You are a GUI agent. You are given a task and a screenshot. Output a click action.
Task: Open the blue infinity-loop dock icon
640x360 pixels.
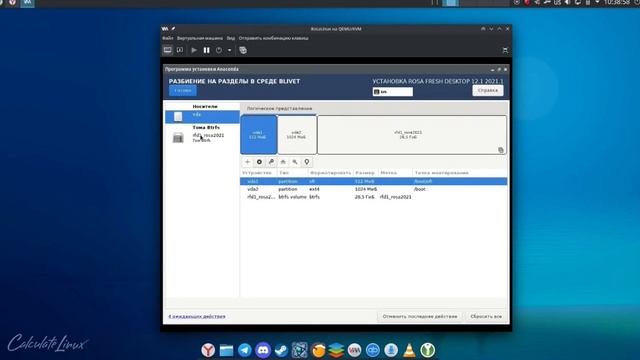pos(373,350)
